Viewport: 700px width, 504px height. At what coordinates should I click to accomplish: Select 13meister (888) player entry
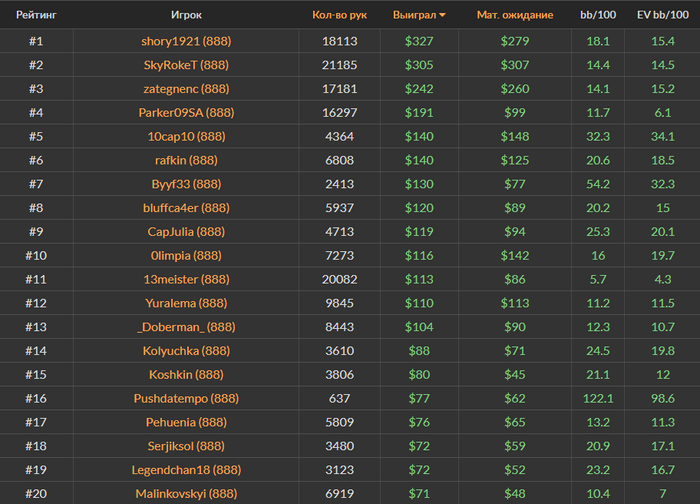coord(186,280)
